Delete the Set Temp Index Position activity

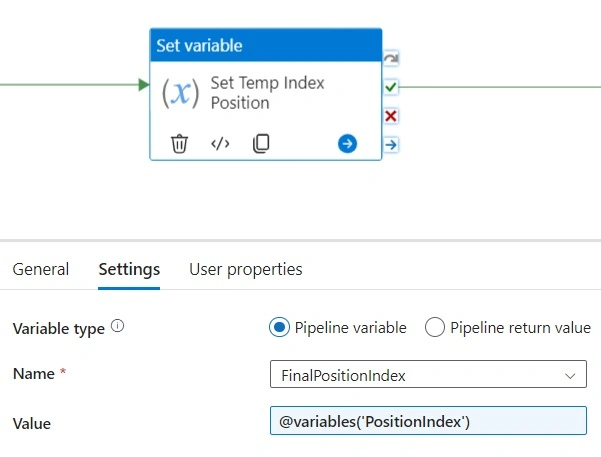[179, 144]
